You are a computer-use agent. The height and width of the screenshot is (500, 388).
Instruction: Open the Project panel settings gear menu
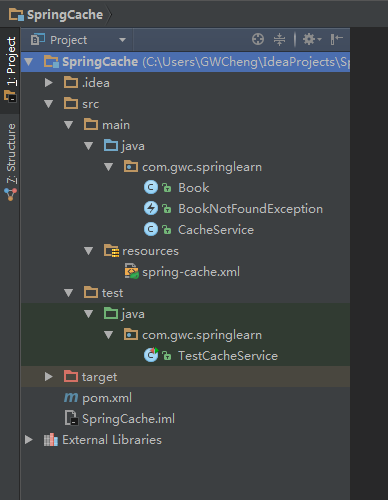pos(312,39)
